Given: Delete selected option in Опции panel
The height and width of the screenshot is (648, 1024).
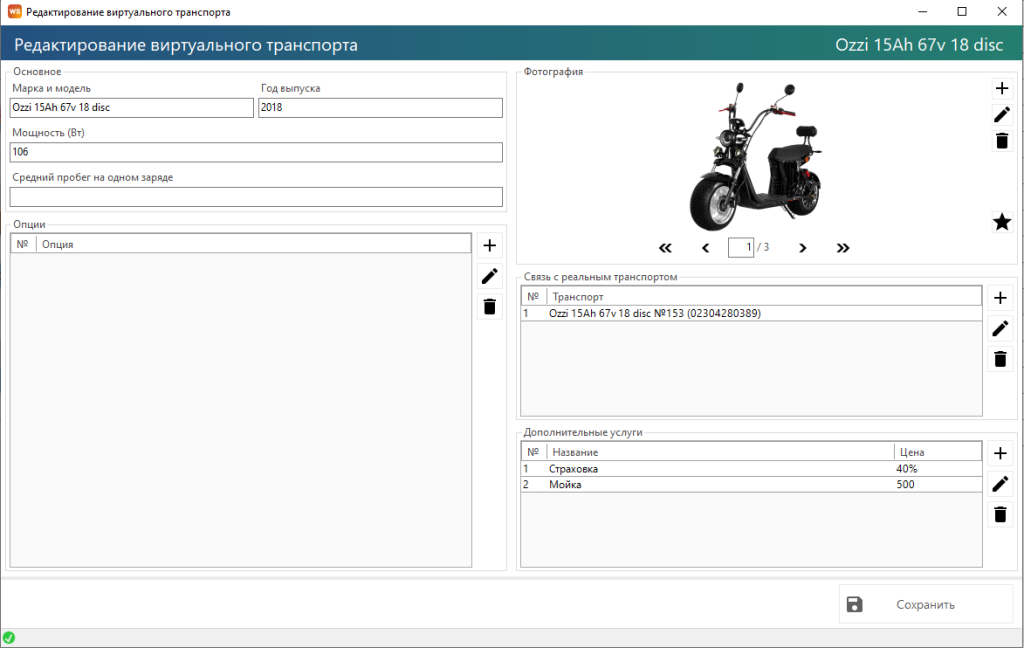Looking at the screenshot, I should [489, 307].
